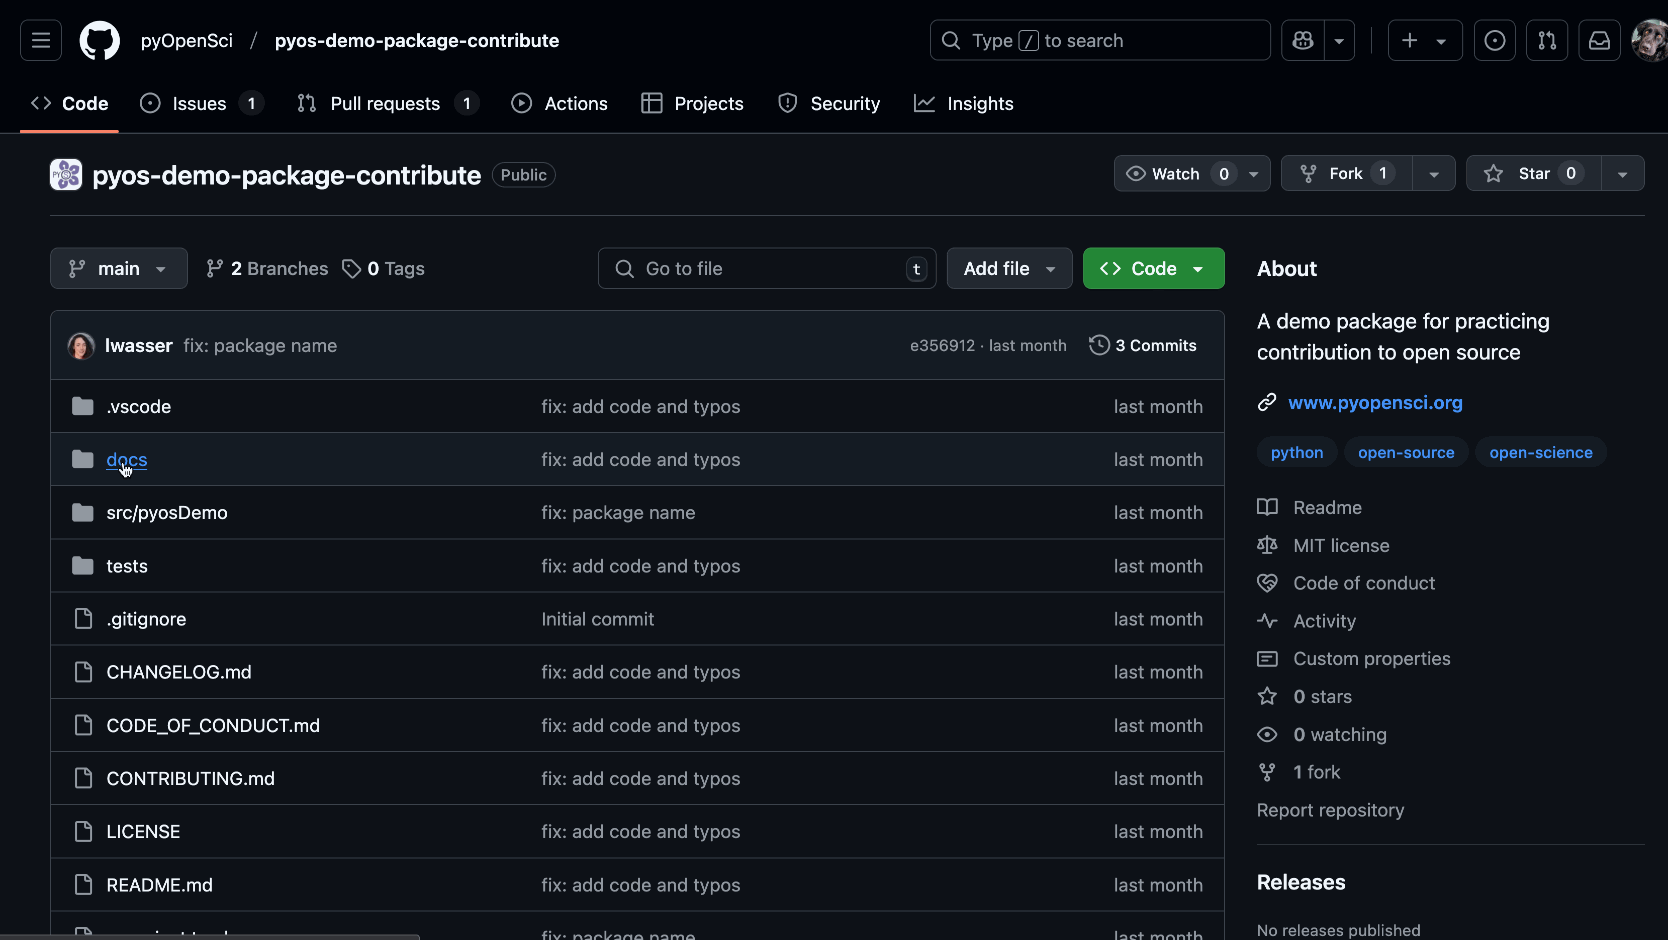View the MIT license link
This screenshot has height=940, width=1668.
point(1324,545)
